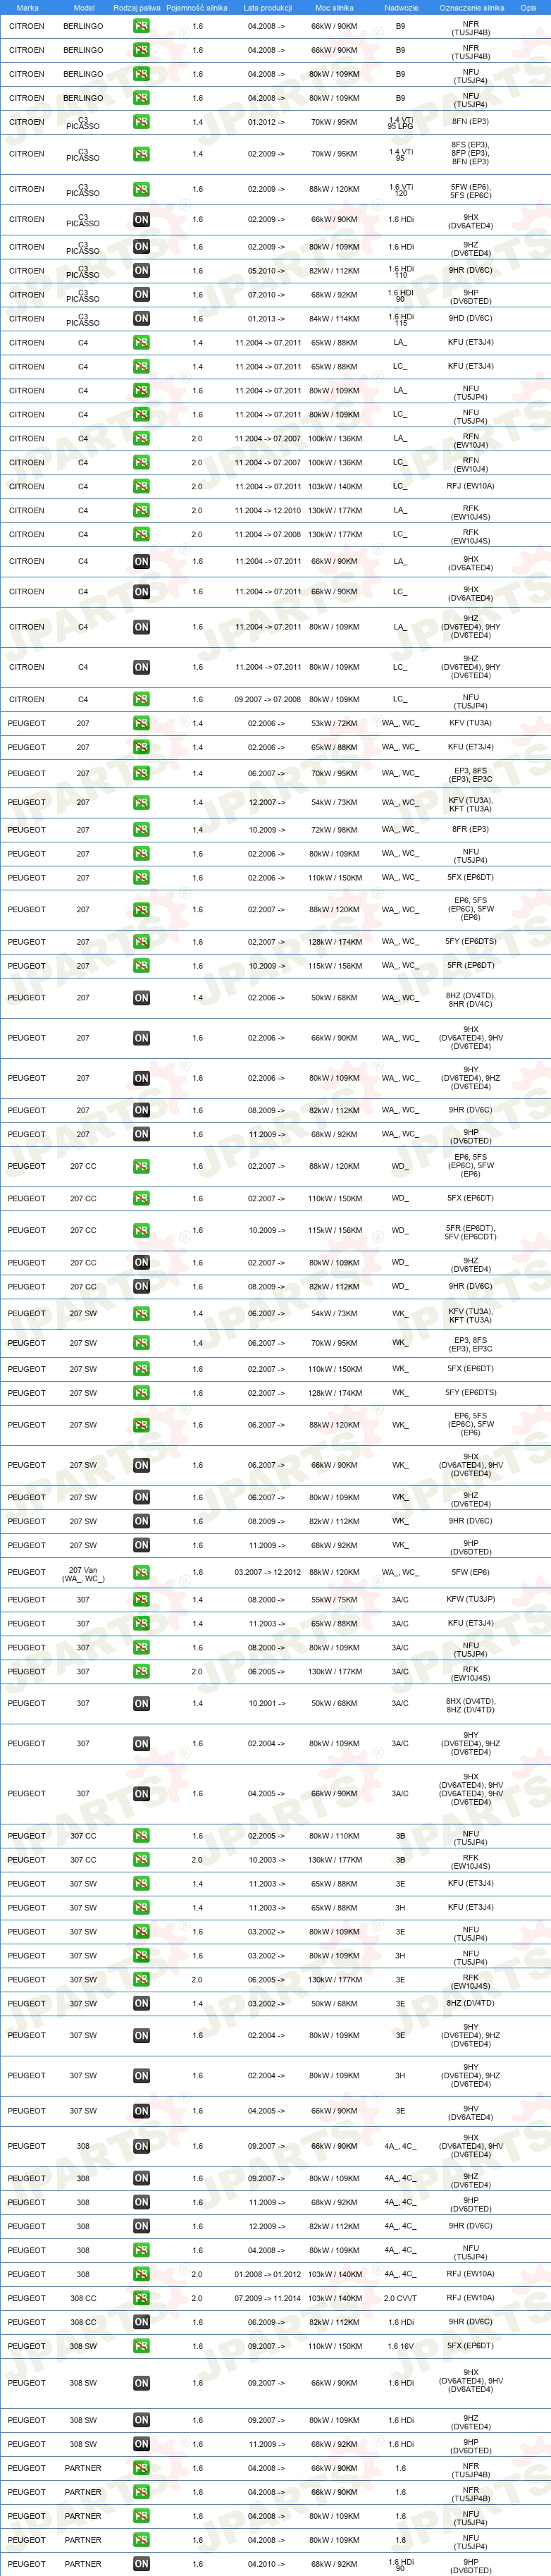The image size is (551, 2576).
Task: Click petrol icon in Peugeot 207 115kW/156KM row
Action: point(141,966)
